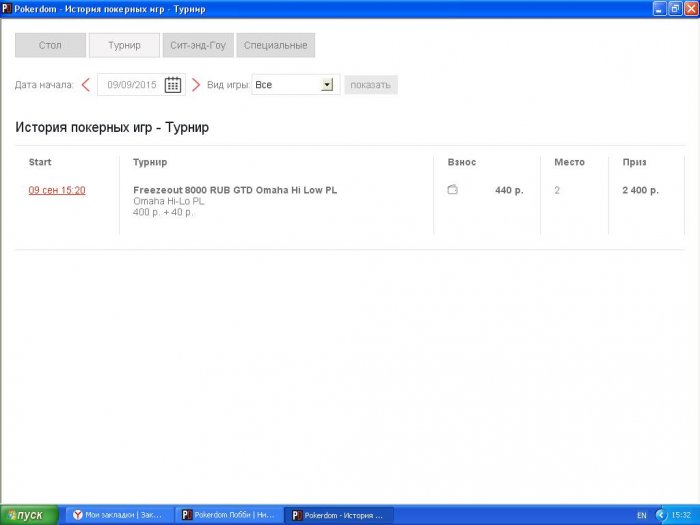Open the Windows Пуск start button
Screen dimensions: 700x525
pos(29,515)
